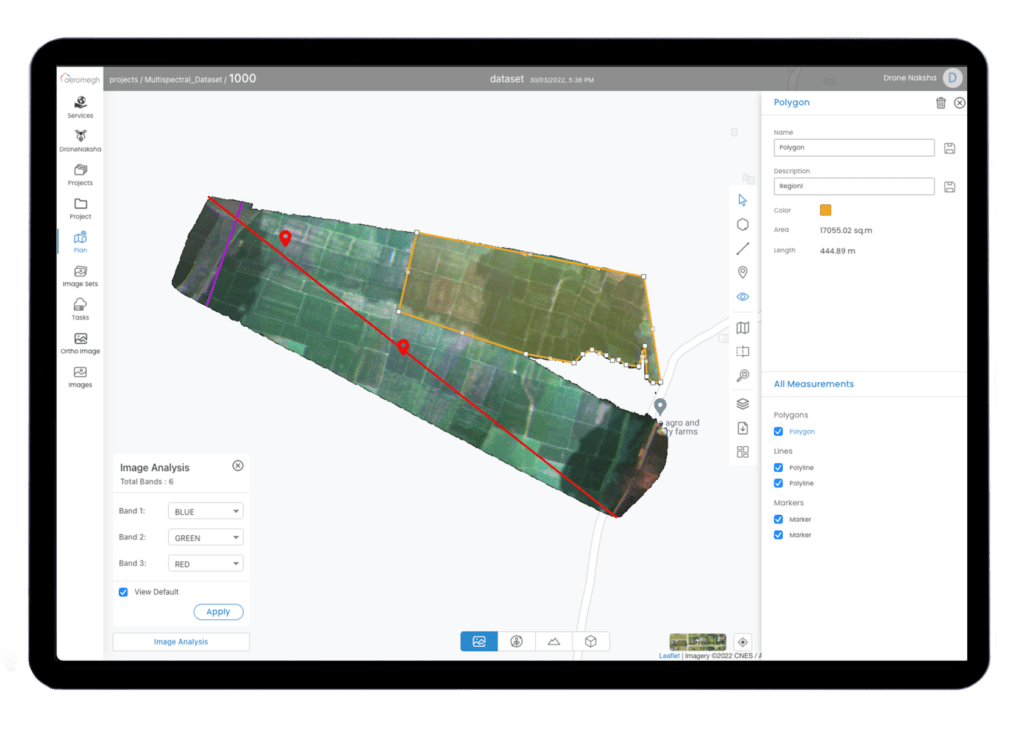Click the orange polygon color swatch

tap(826, 210)
